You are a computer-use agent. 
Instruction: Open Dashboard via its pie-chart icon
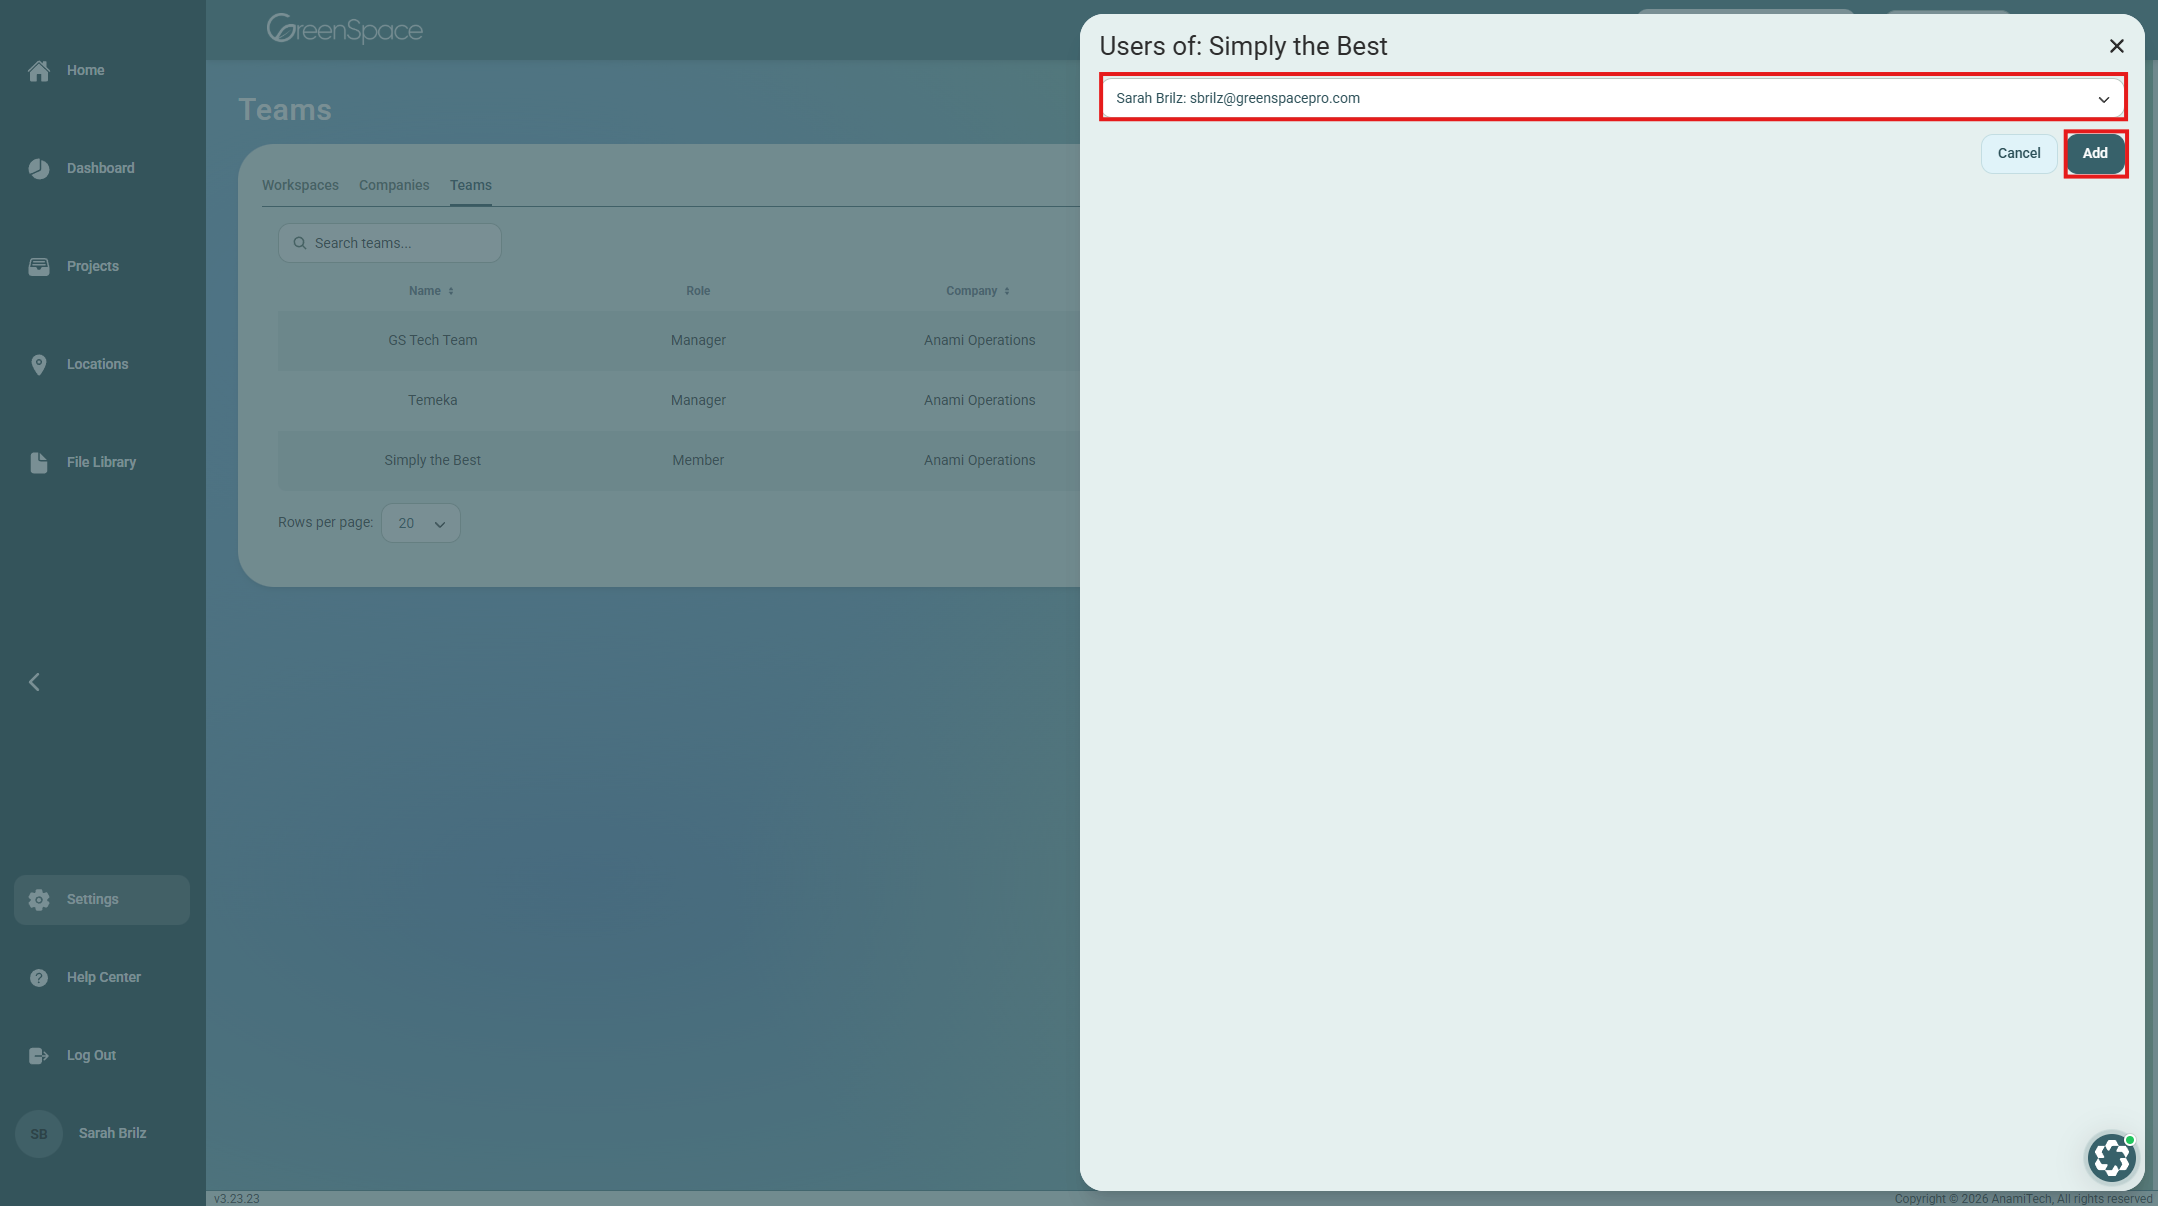39,169
